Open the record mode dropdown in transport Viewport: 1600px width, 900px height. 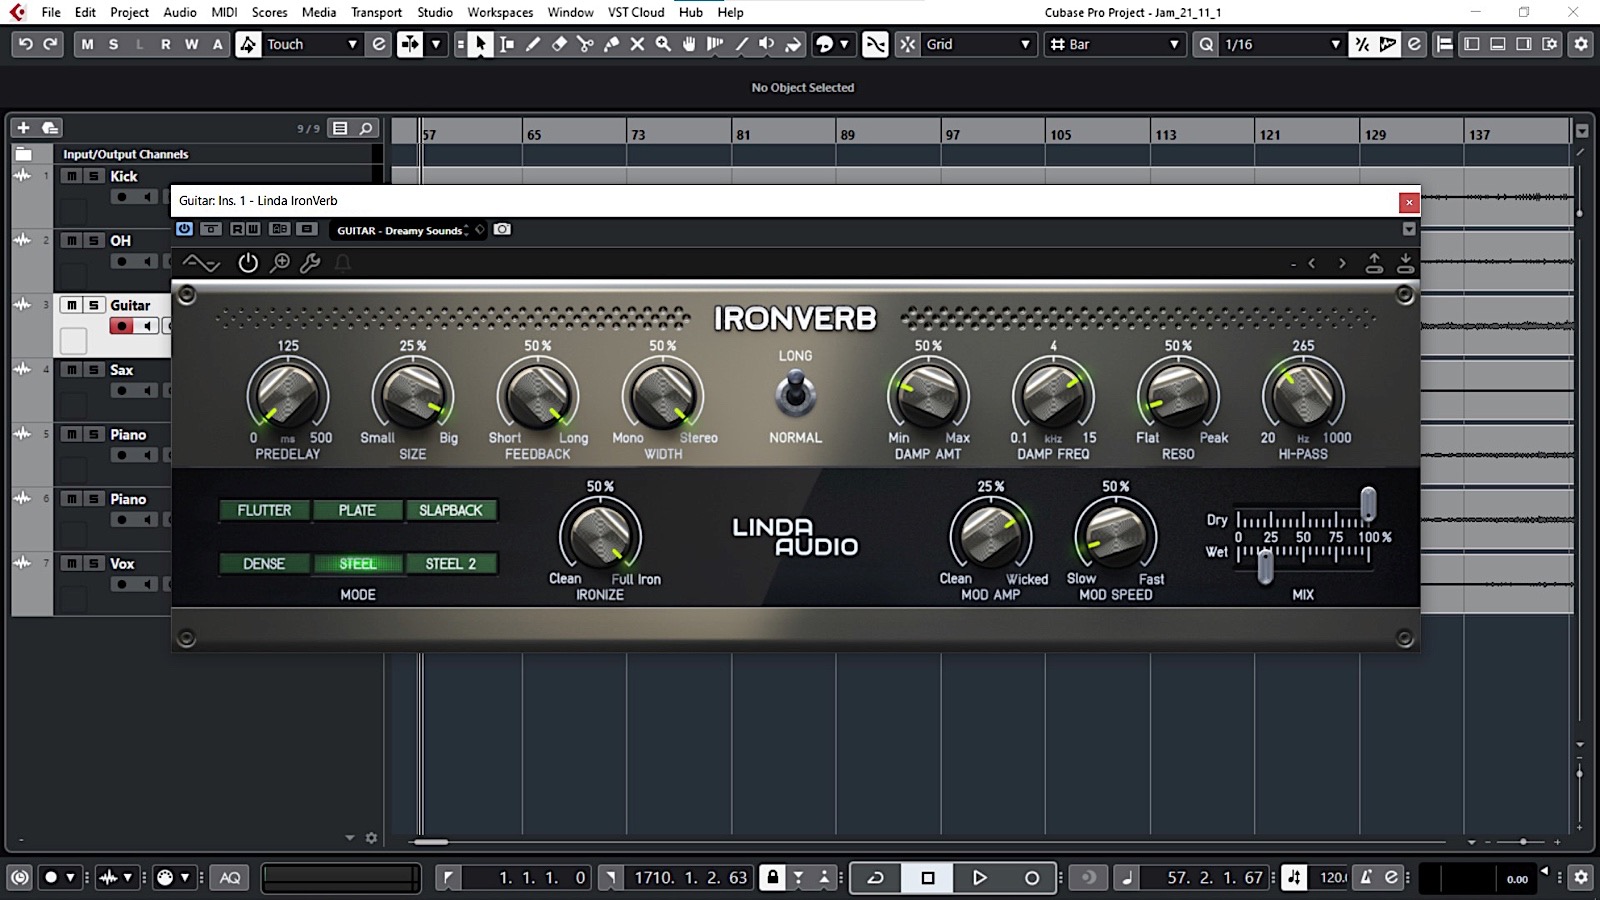70,877
